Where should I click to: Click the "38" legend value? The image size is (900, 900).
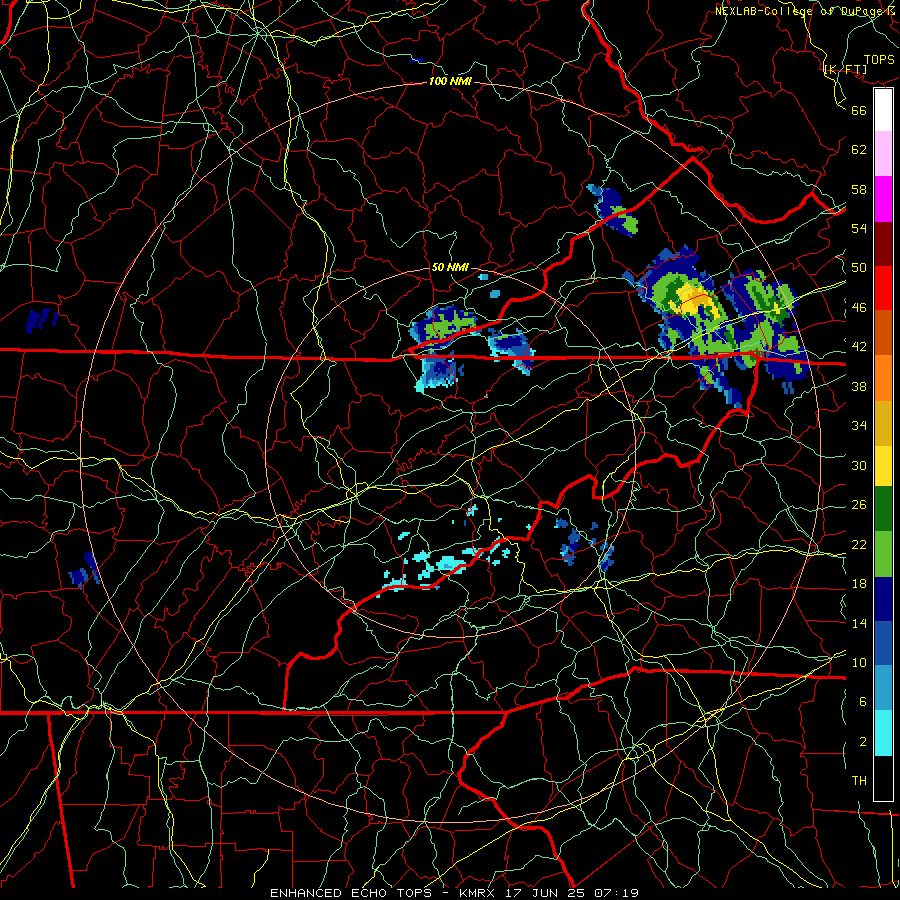pyautogui.click(x=859, y=386)
